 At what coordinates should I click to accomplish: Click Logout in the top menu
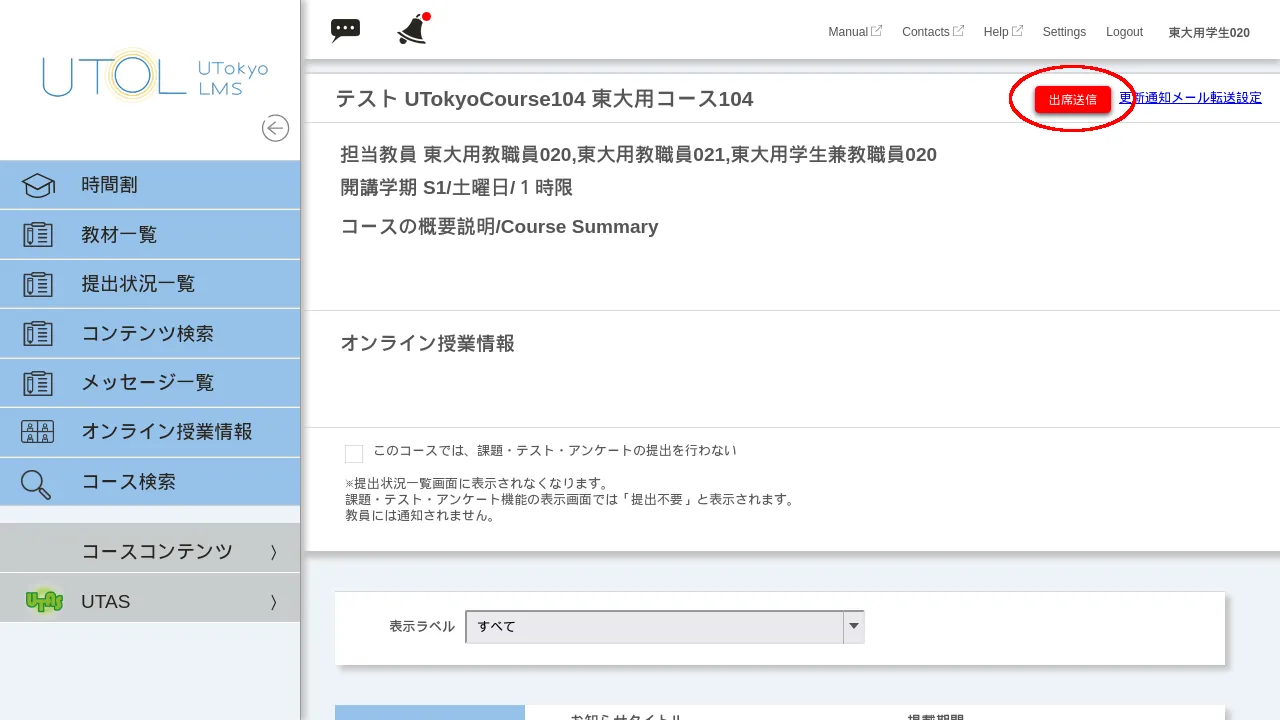tap(1124, 32)
